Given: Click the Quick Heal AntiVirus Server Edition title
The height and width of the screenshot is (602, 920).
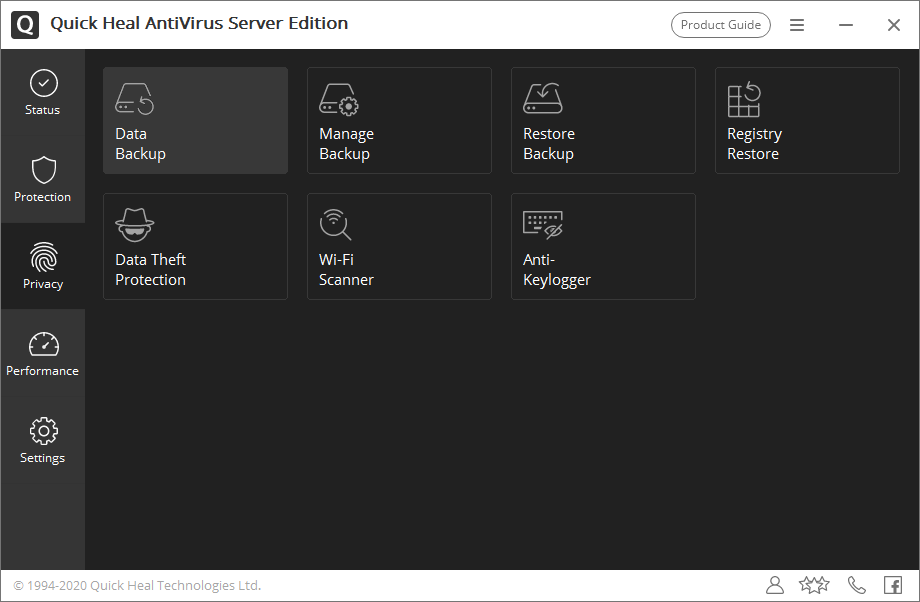Looking at the screenshot, I should 199,23.
